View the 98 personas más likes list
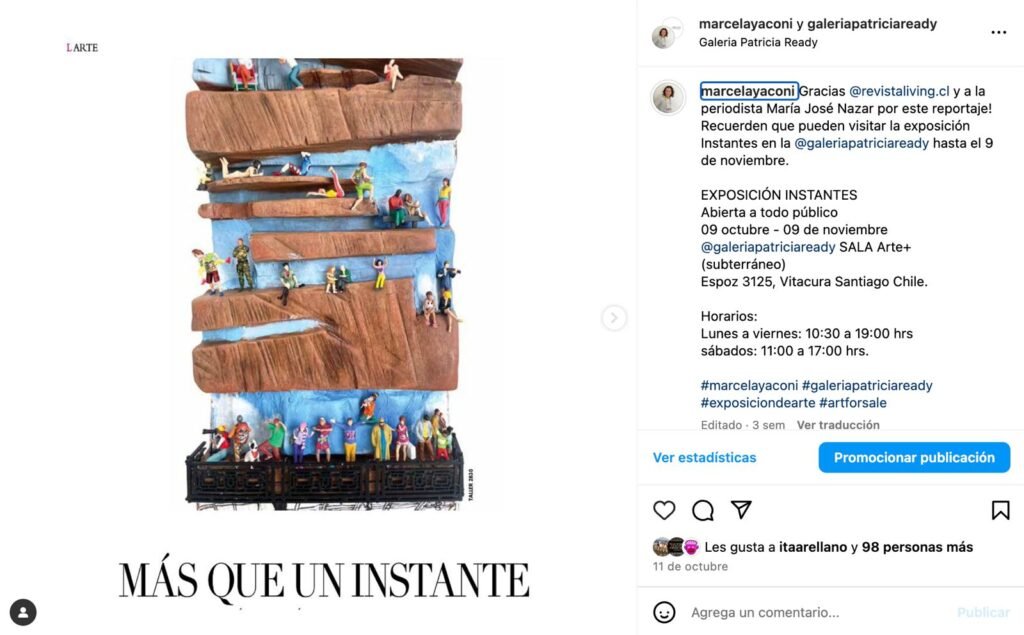Image resolution: width=1024 pixels, height=635 pixels. [x=918, y=547]
